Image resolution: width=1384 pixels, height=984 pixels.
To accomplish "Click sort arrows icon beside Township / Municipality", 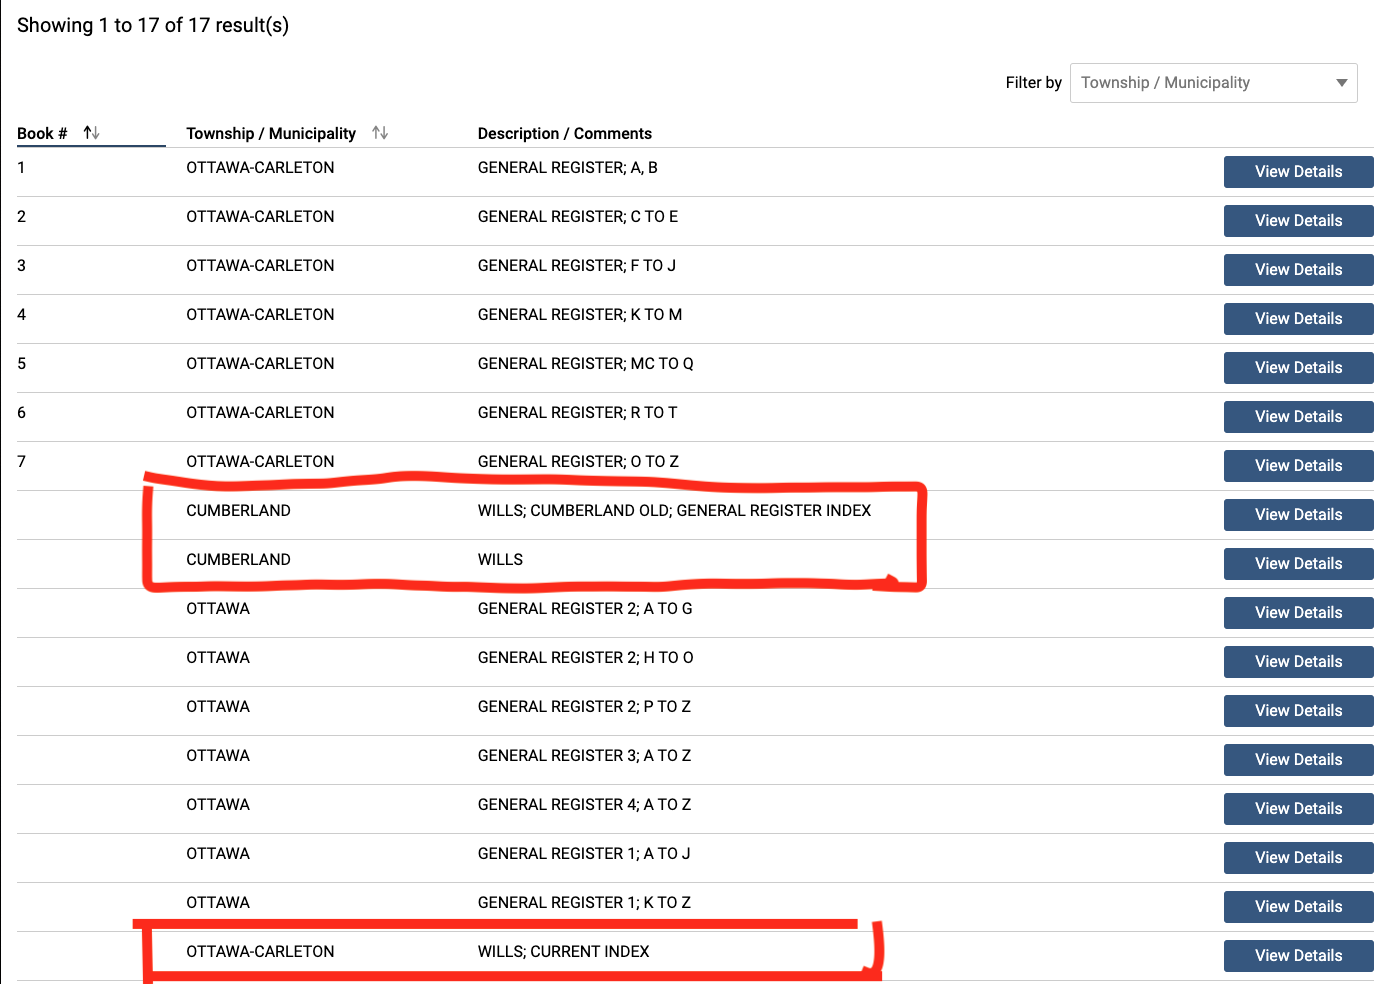I will 380,133.
